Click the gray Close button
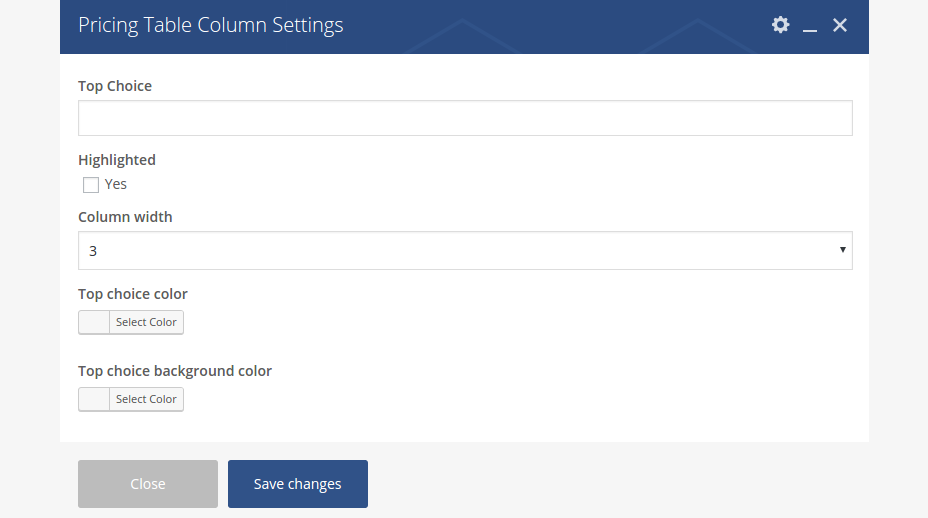Image resolution: width=928 pixels, height=518 pixels. [148, 484]
